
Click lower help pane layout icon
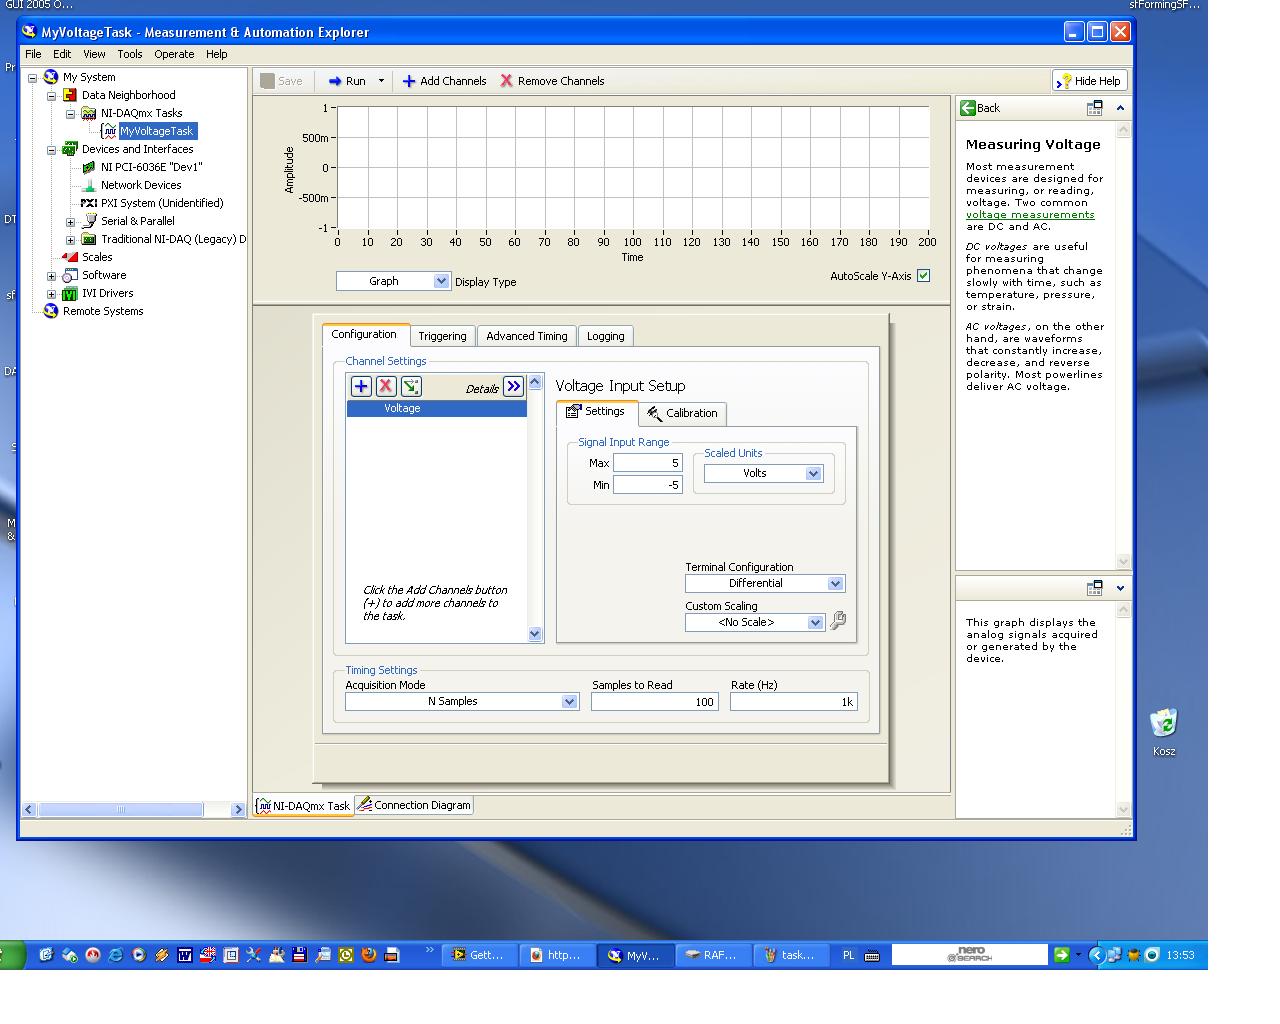click(x=1095, y=588)
